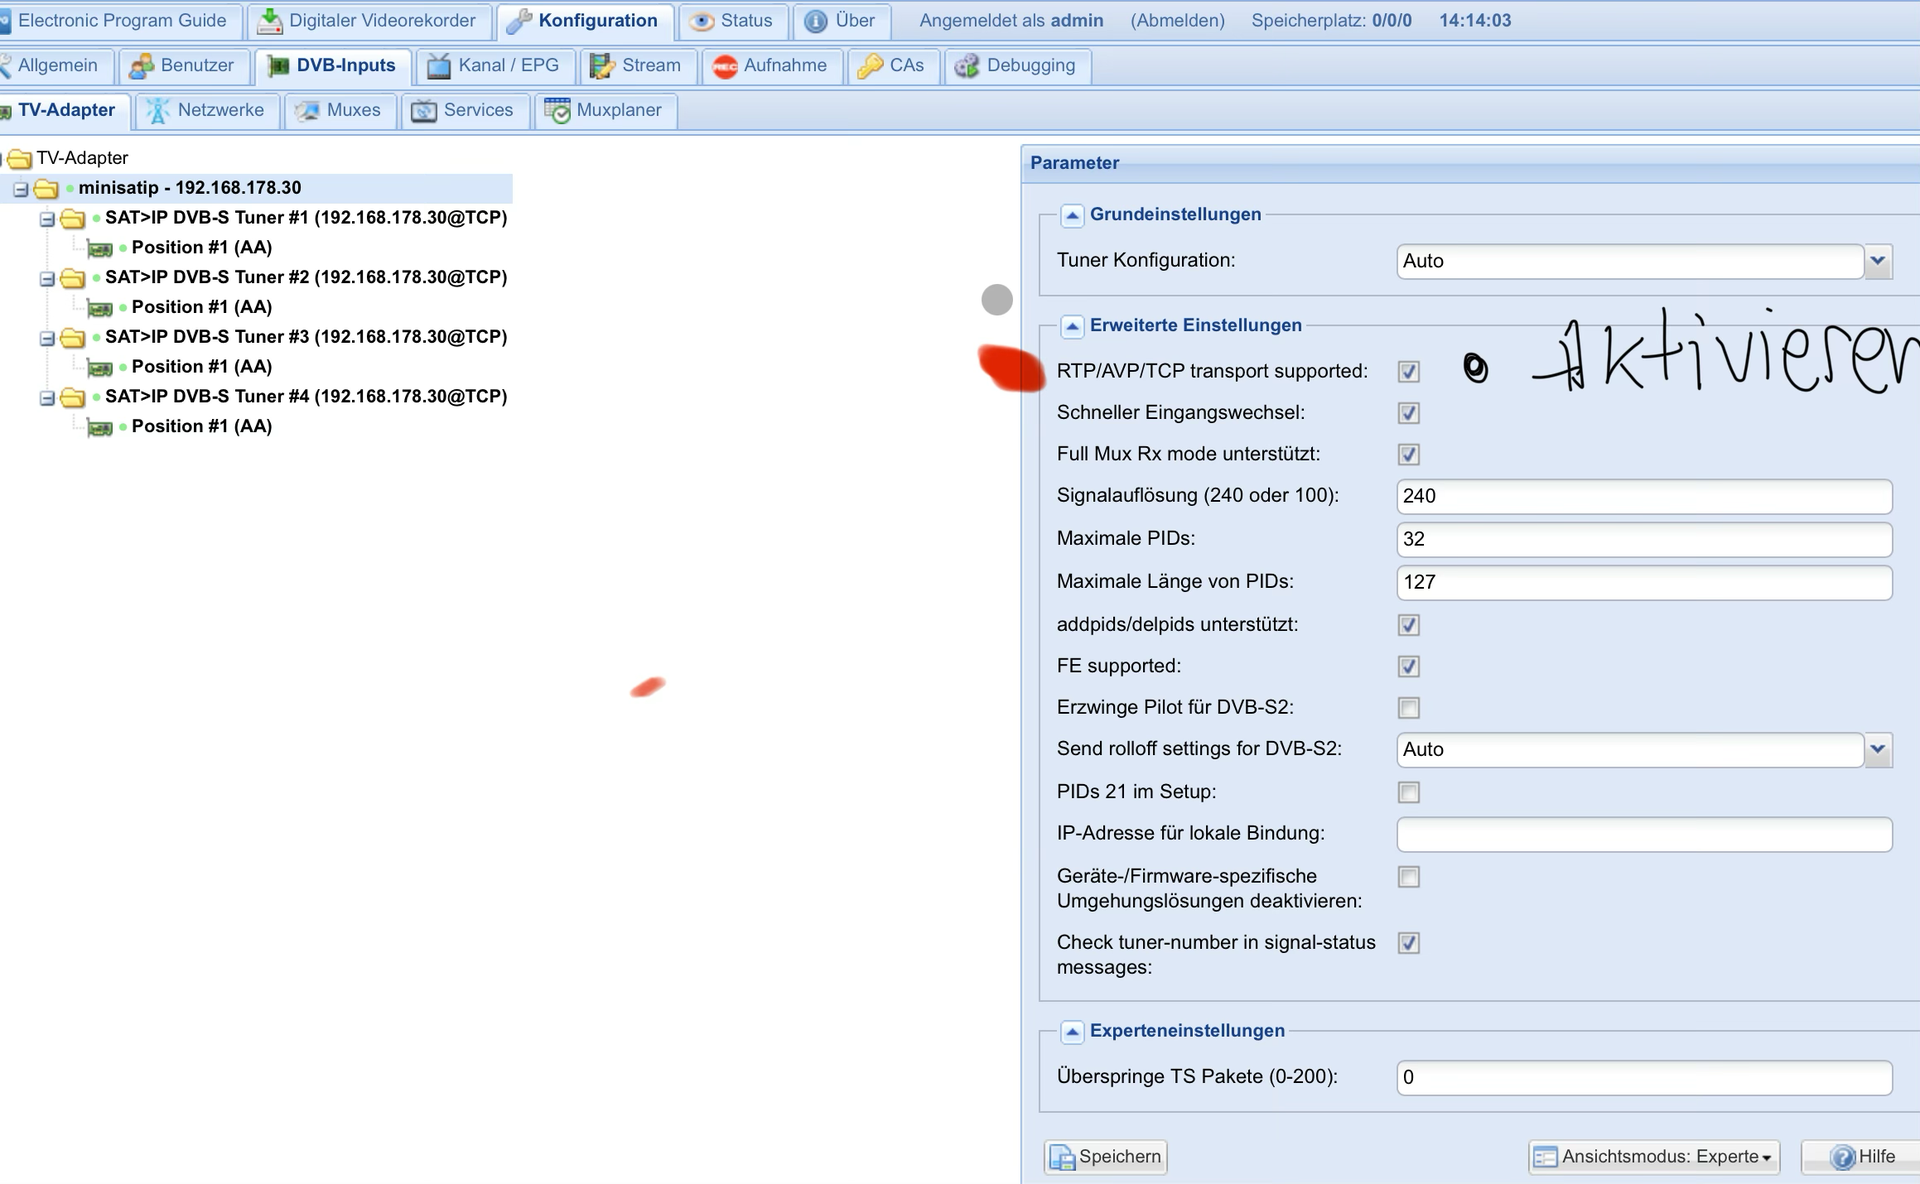Collapse the Erweiterte Einstellungen section
Image resolution: width=1920 pixels, height=1184 pixels.
pyautogui.click(x=1072, y=326)
